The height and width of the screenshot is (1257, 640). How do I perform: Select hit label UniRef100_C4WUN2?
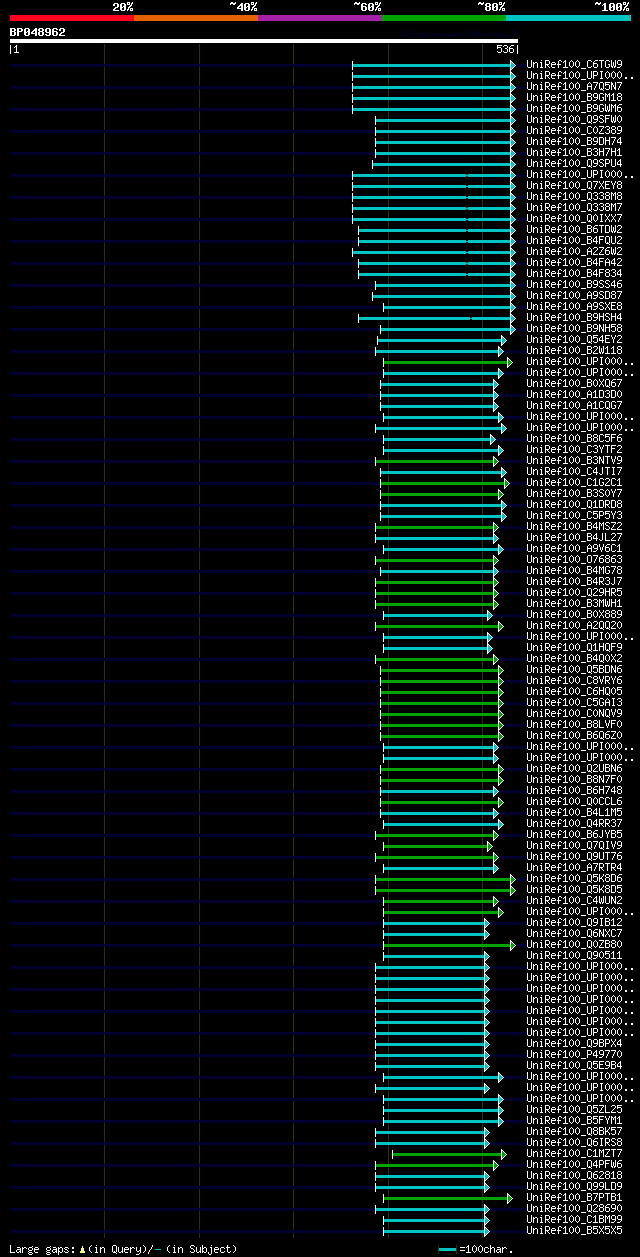tap(575, 901)
